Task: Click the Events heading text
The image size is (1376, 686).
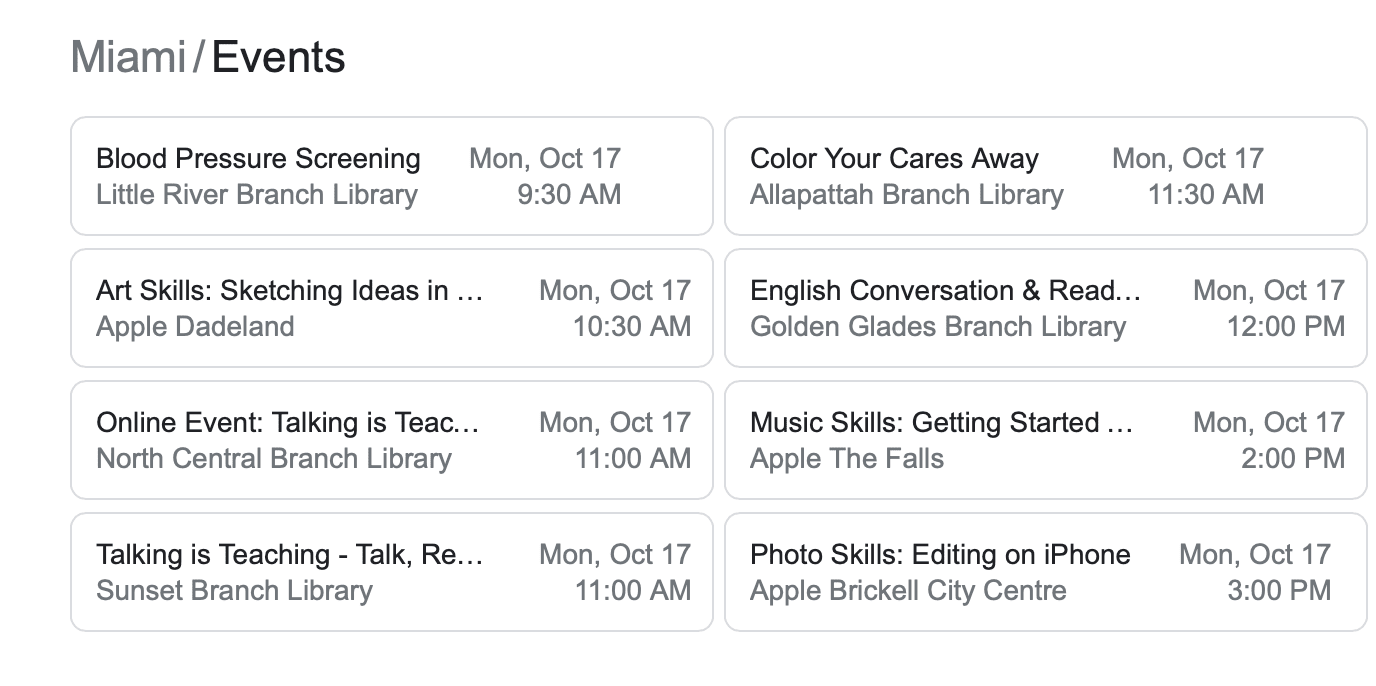Action: pos(279,57)
